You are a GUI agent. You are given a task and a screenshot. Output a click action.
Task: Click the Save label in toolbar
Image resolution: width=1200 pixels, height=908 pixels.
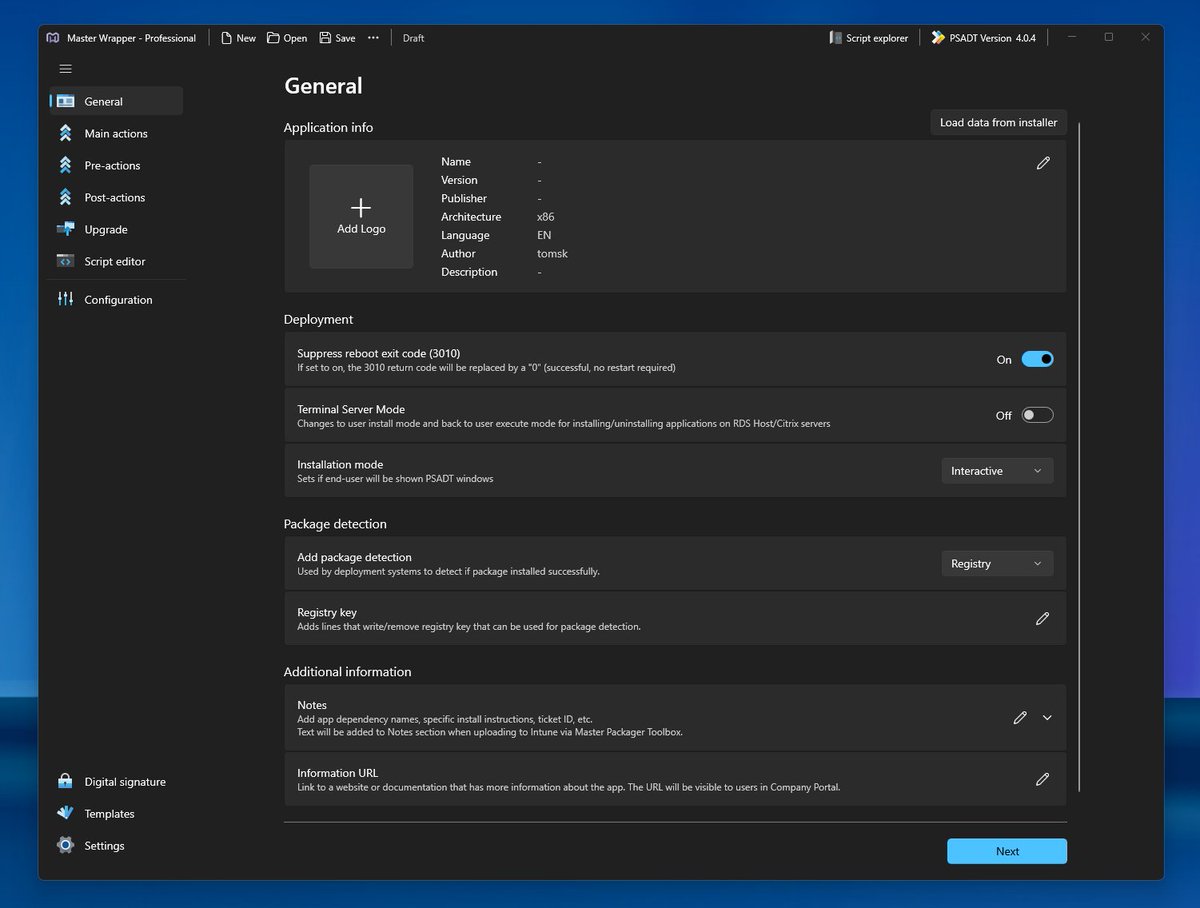click(345, 38)
